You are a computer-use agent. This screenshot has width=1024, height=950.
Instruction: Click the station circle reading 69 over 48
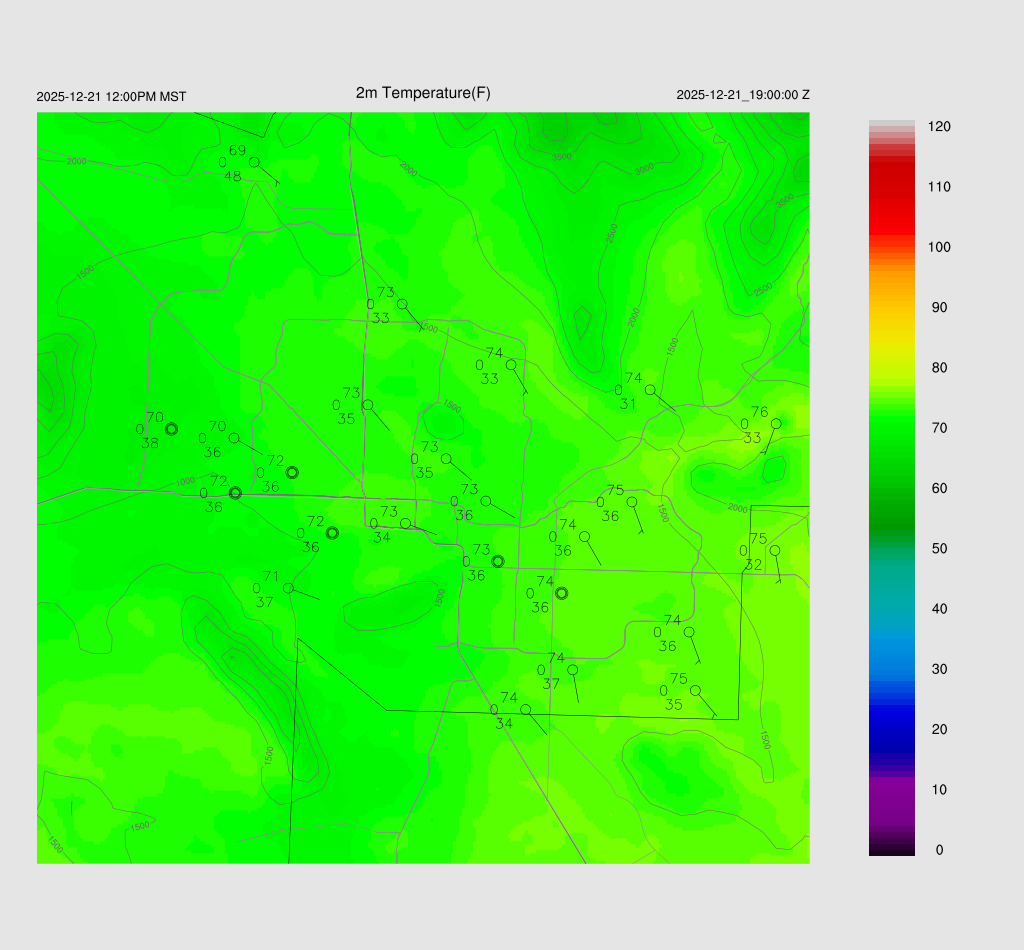point(254,161)
